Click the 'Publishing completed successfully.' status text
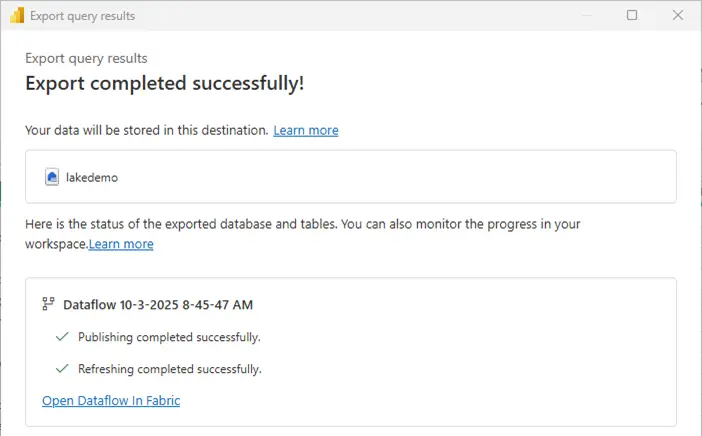The width and height of the screenshot is (702, 436). 169,337
